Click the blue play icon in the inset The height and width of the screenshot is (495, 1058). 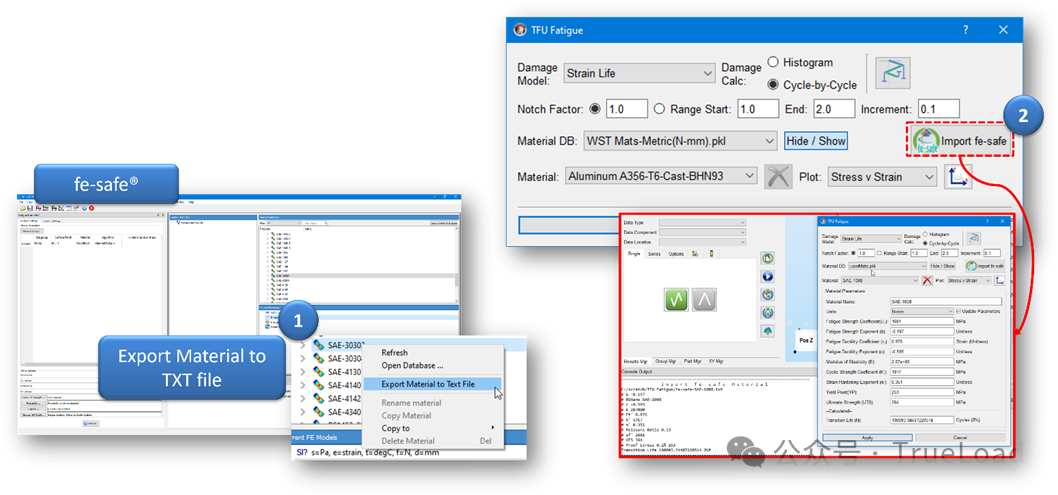pyautogui.click(x=768, y=276)
